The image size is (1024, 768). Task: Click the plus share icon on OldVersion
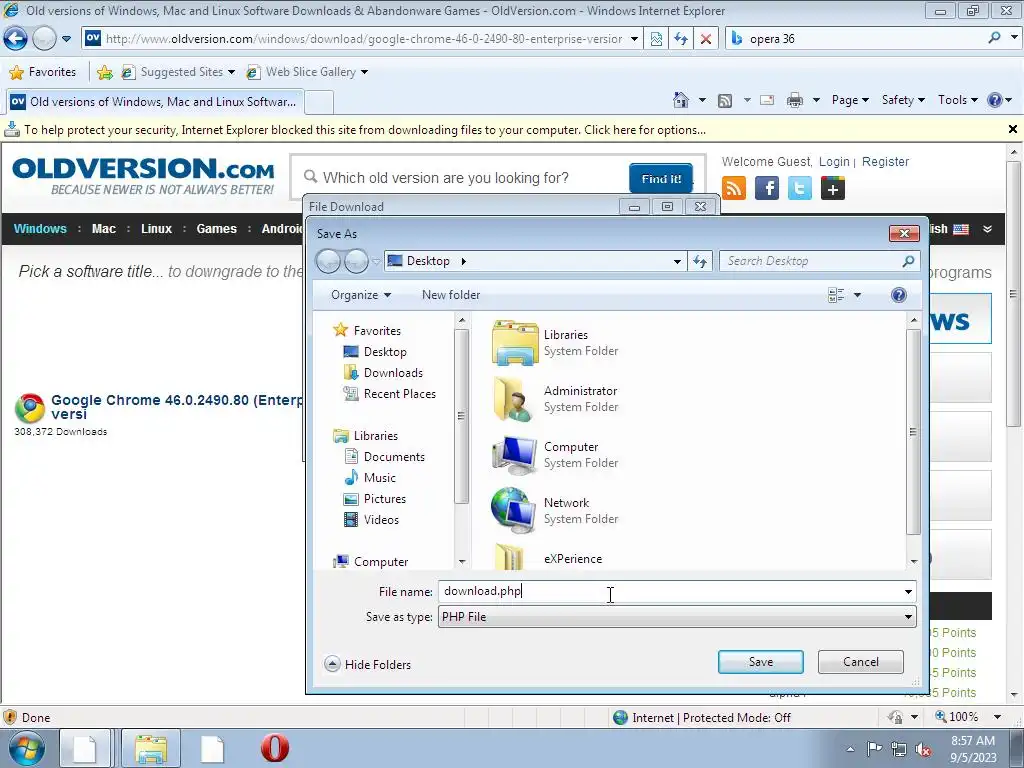(x=833, y=188)
